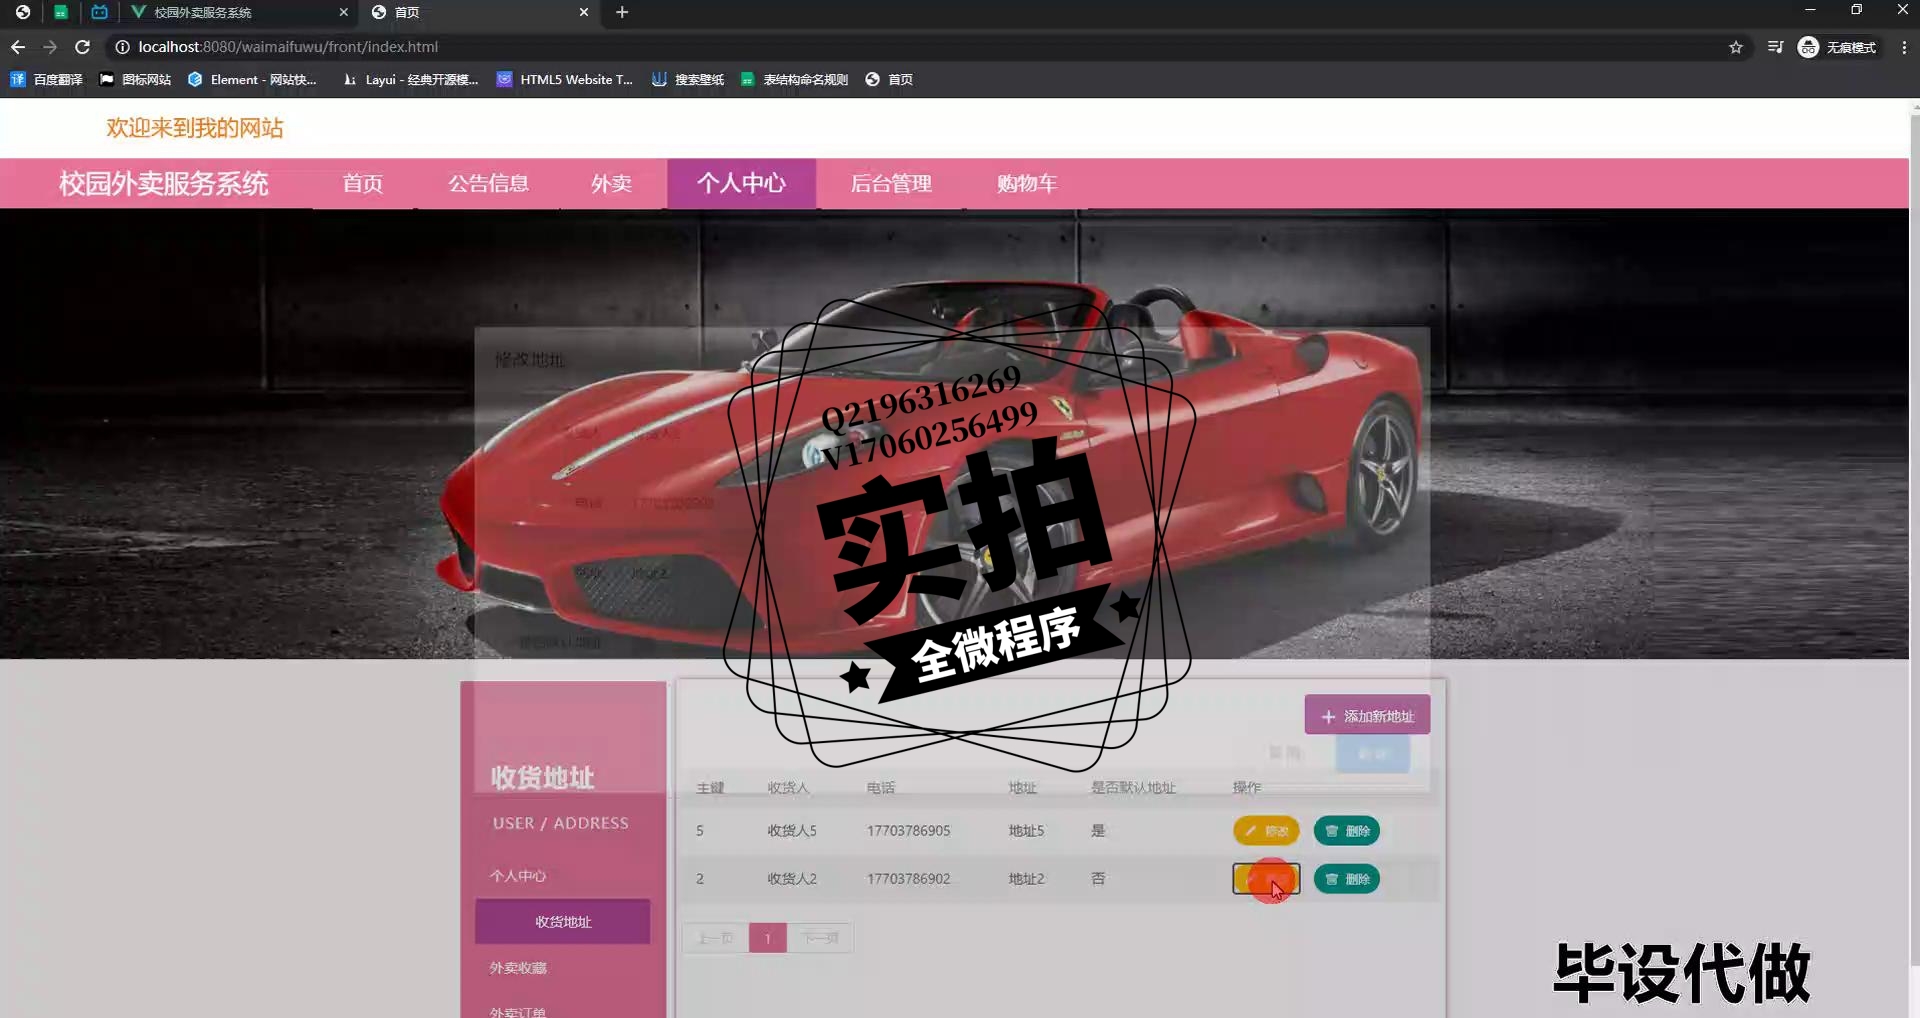Viewport: 1920px width, 1018px height.
Task: Open the Layui bookmark
Action: point(410,79)
